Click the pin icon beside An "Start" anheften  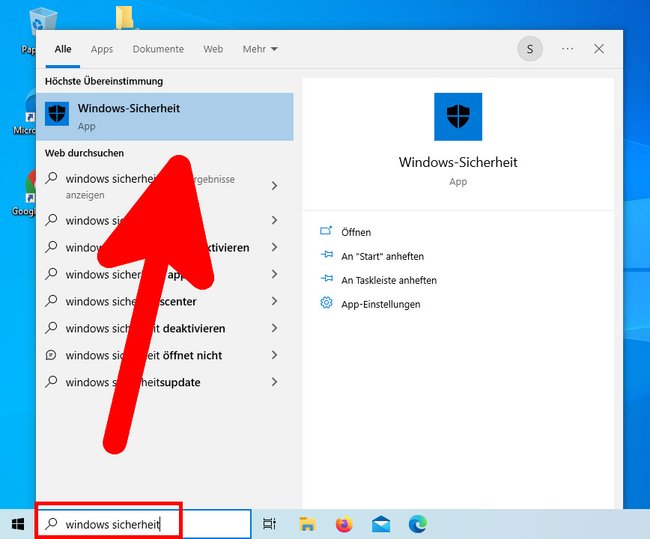click(327, 255)
